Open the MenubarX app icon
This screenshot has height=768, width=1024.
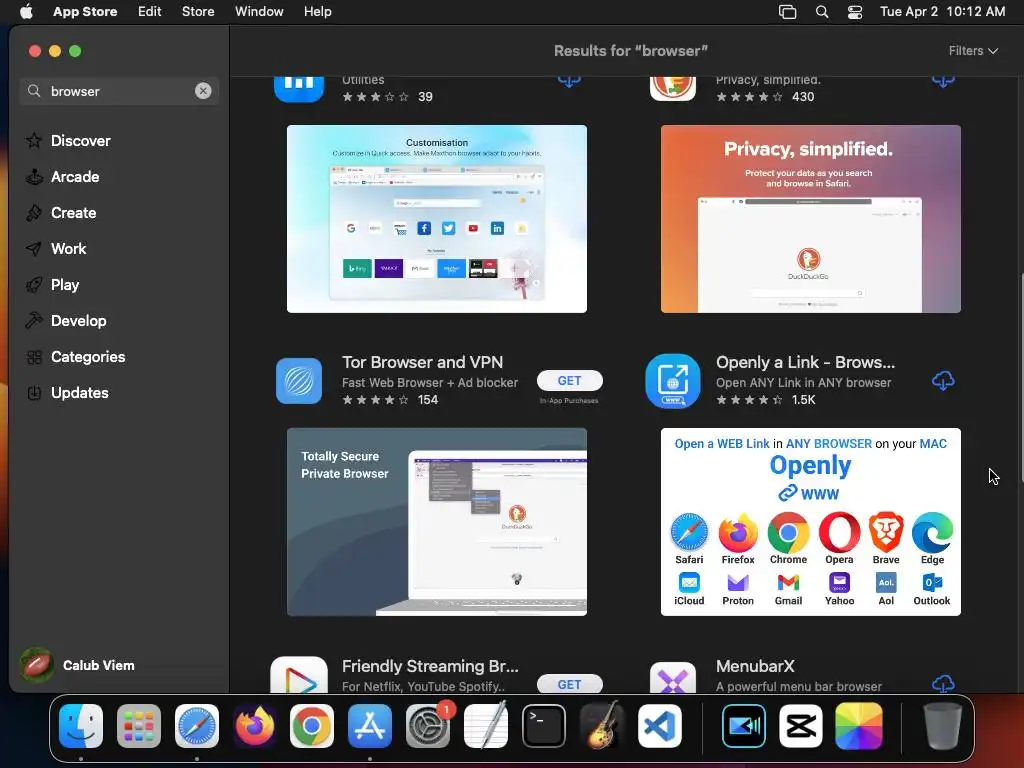click(x=673, y=677)
